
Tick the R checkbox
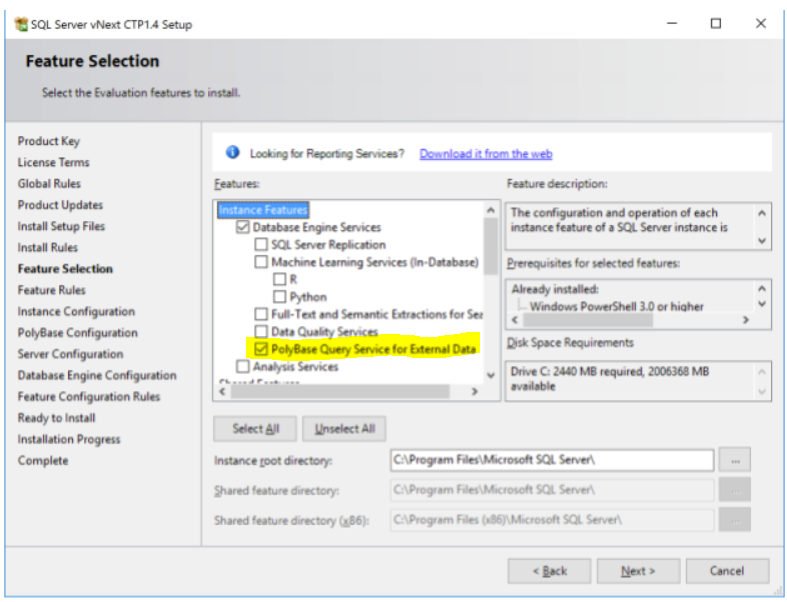[280, 279]
